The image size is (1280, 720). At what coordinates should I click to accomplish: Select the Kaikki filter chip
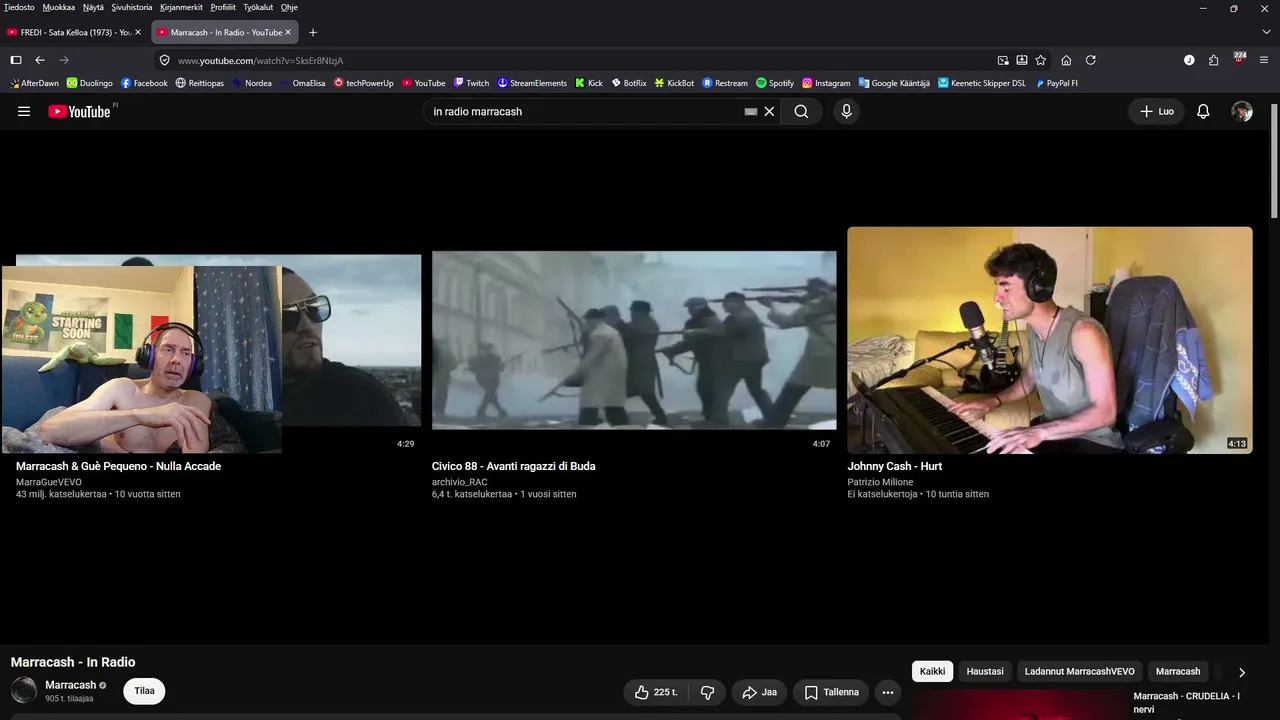(932, 671)
